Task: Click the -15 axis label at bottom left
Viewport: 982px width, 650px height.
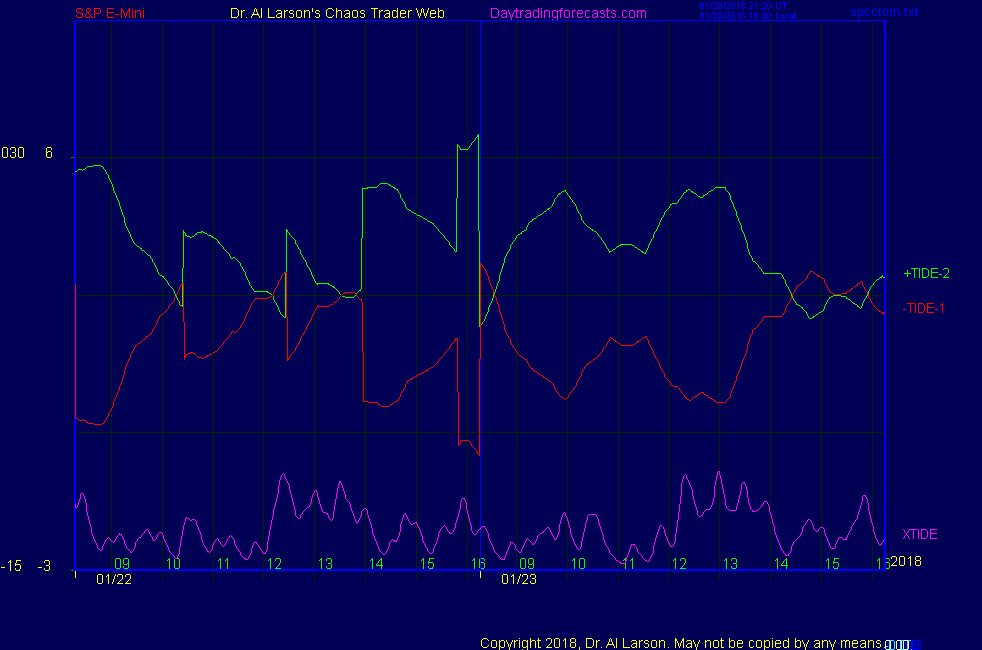Action: pos(11,567)
